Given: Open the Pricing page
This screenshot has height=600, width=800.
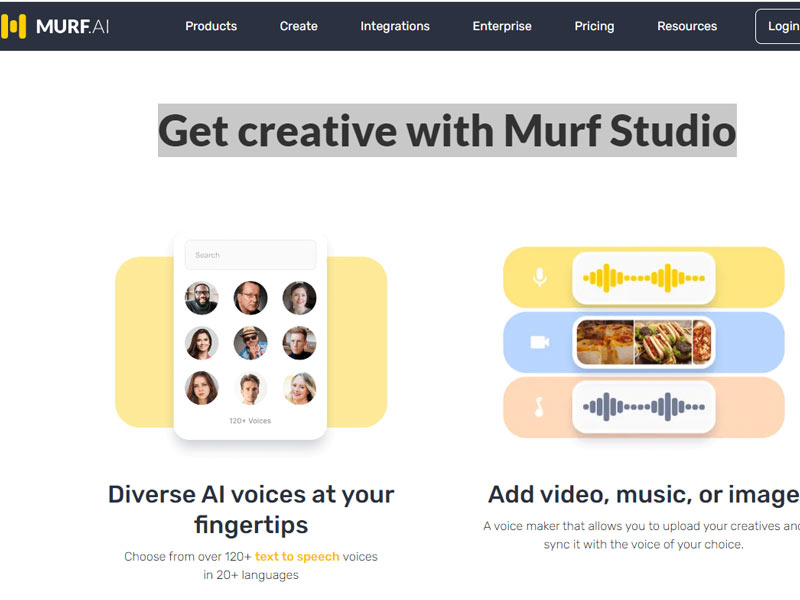Looking at the screenshot, I should click(594, 26).
